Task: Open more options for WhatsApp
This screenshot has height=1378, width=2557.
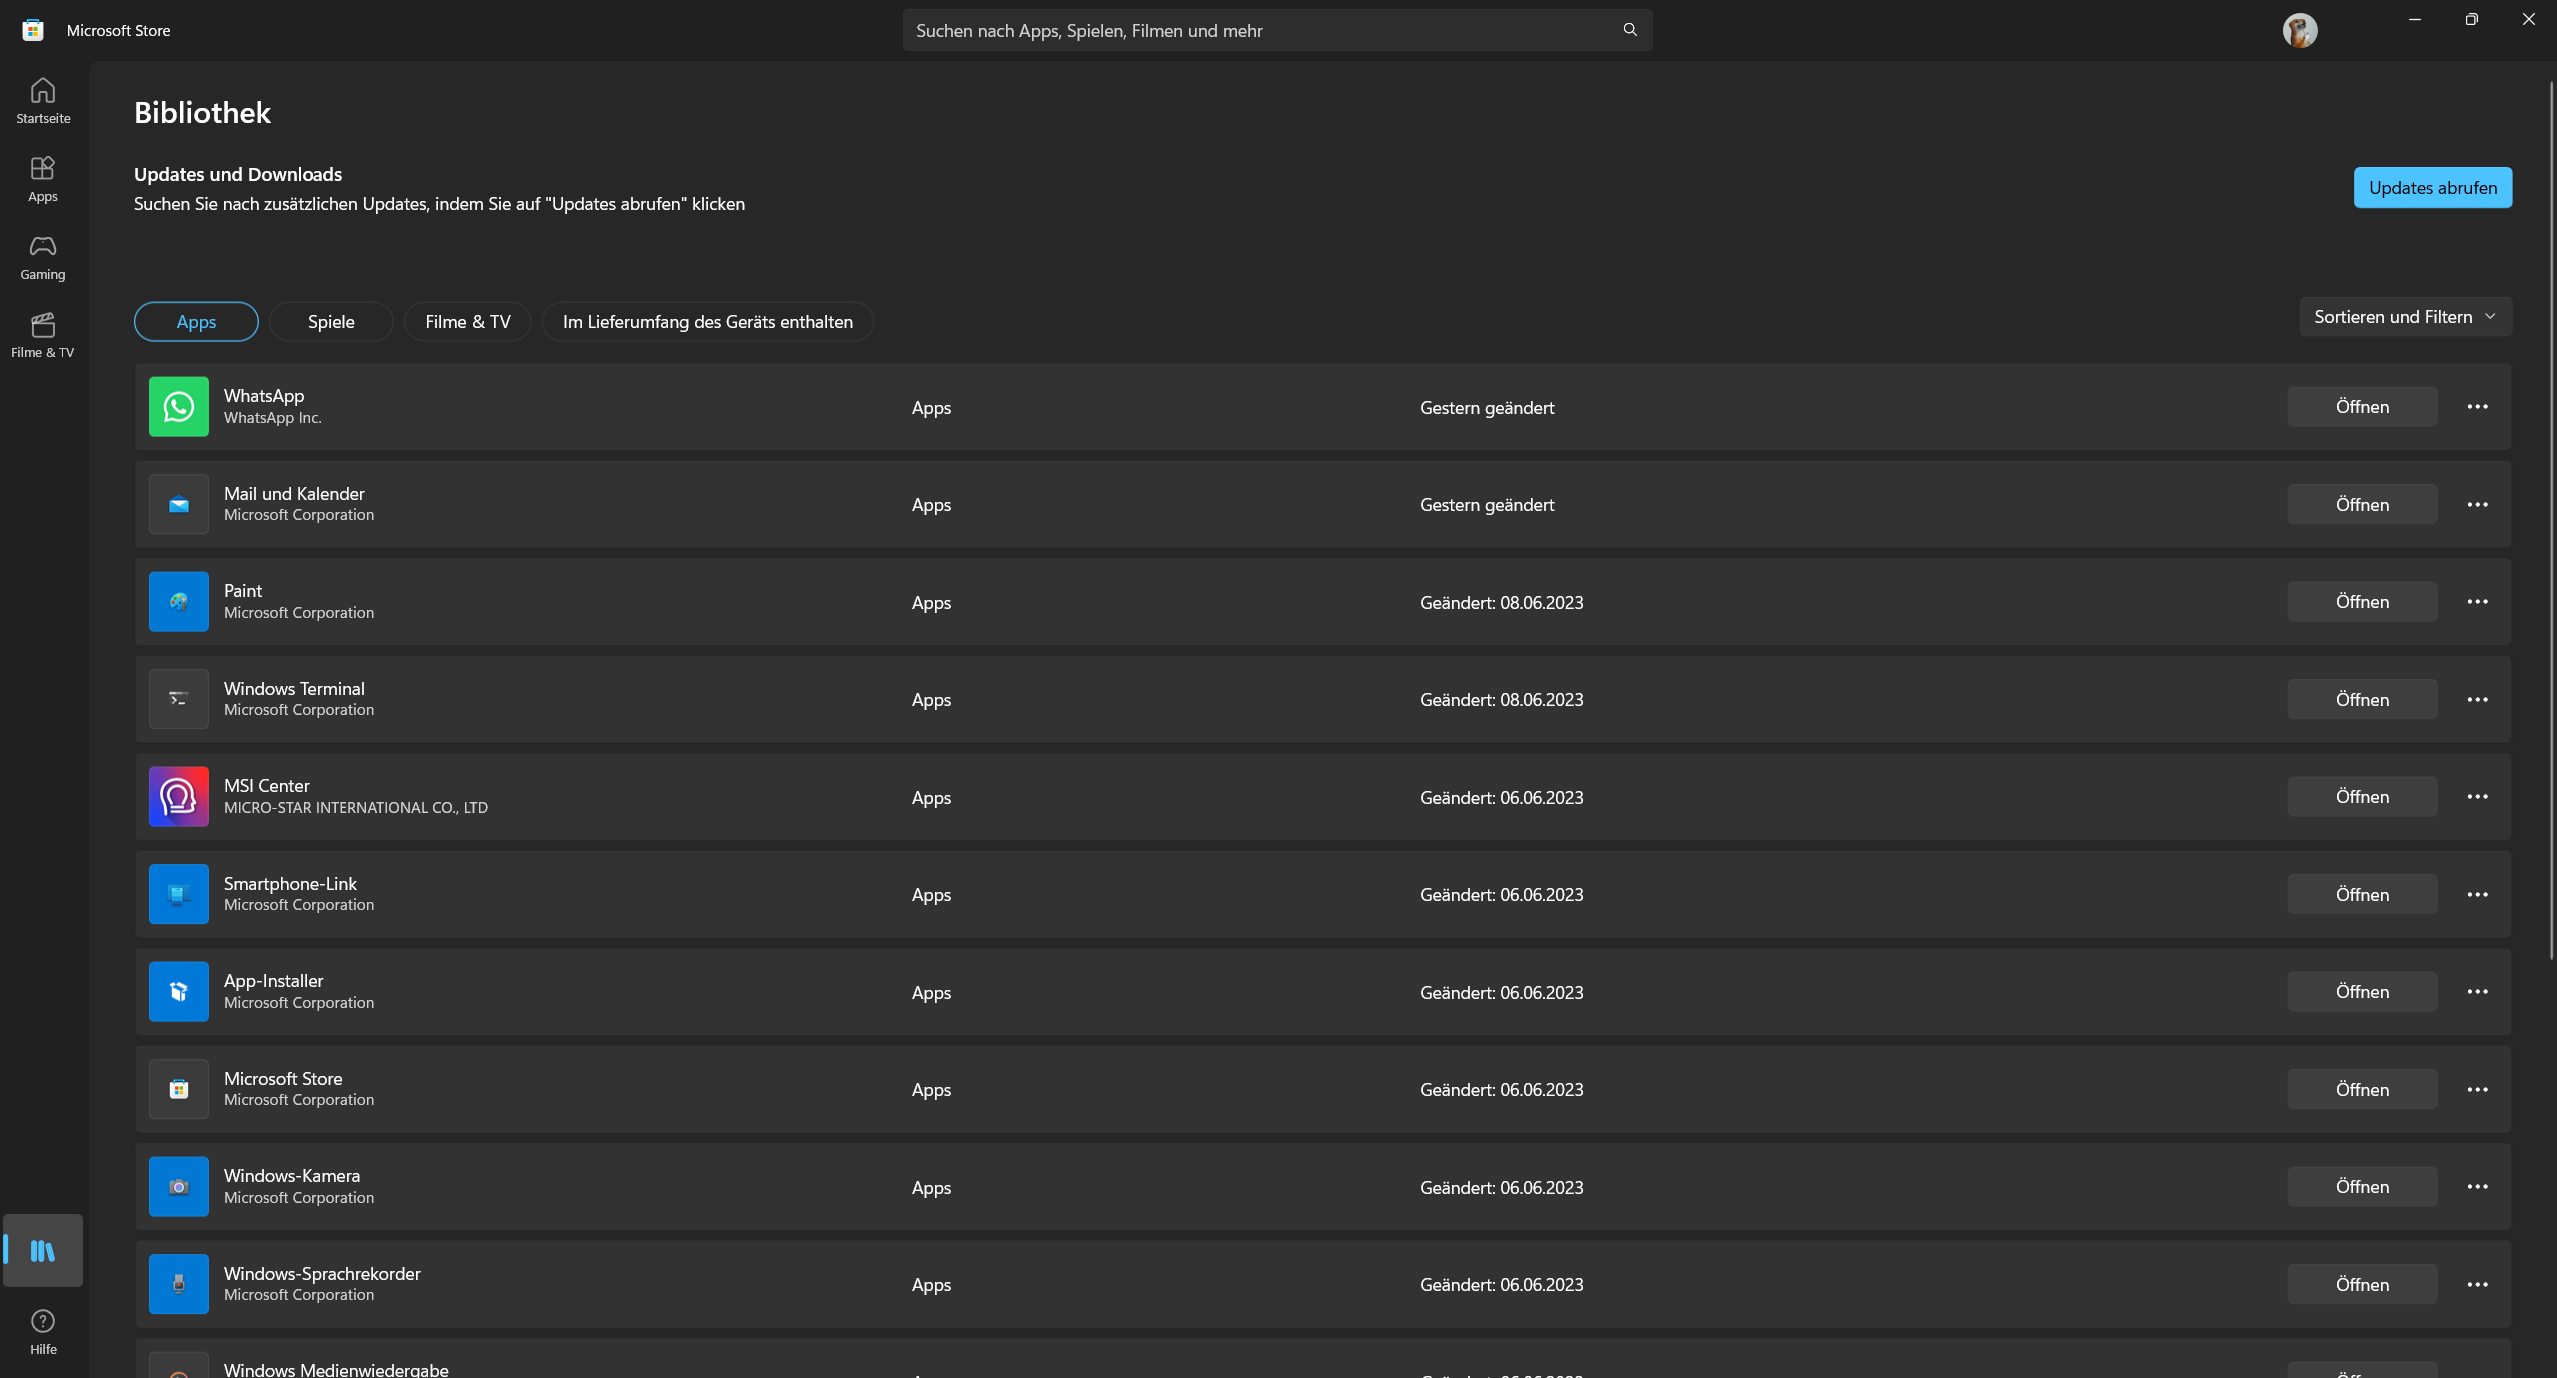Action: 2477,407
